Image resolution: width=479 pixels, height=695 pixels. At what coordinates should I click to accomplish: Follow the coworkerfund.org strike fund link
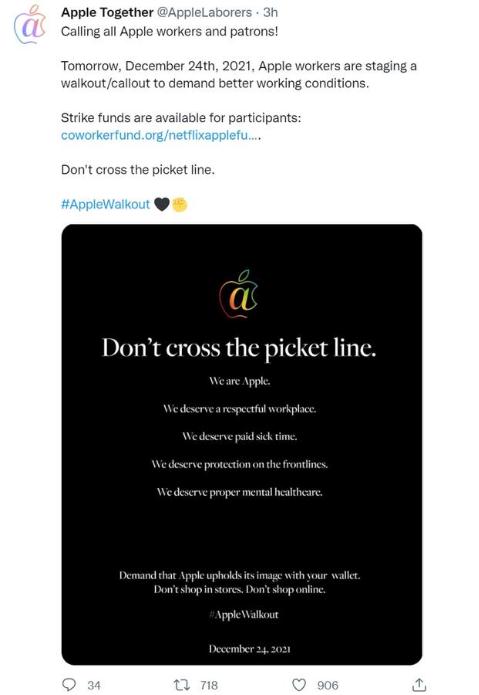(x=160, y=135)
